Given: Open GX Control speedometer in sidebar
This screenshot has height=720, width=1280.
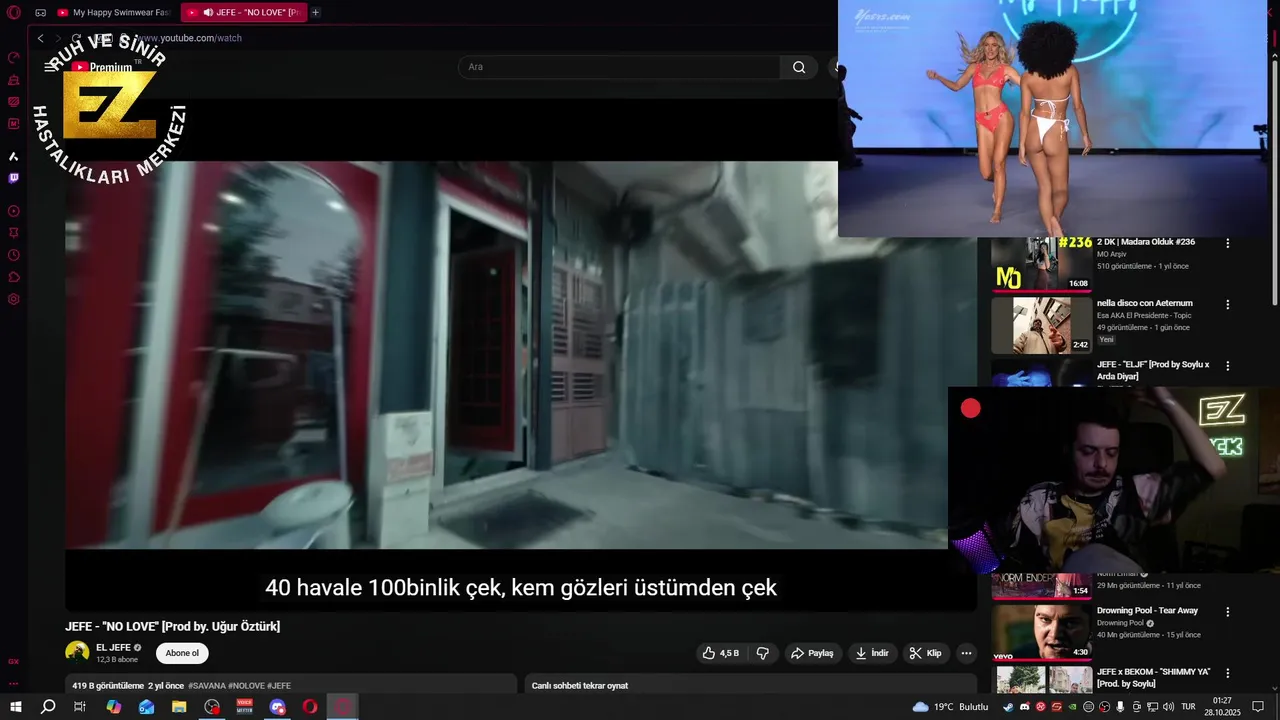Looking at the screenshot, I should [13, 58].
